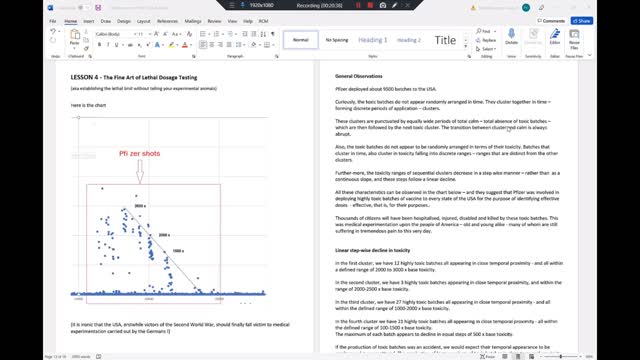Apply subscript formatting
Screen dimensions: 640x360
pyautogui.click(x=140, y=45)
